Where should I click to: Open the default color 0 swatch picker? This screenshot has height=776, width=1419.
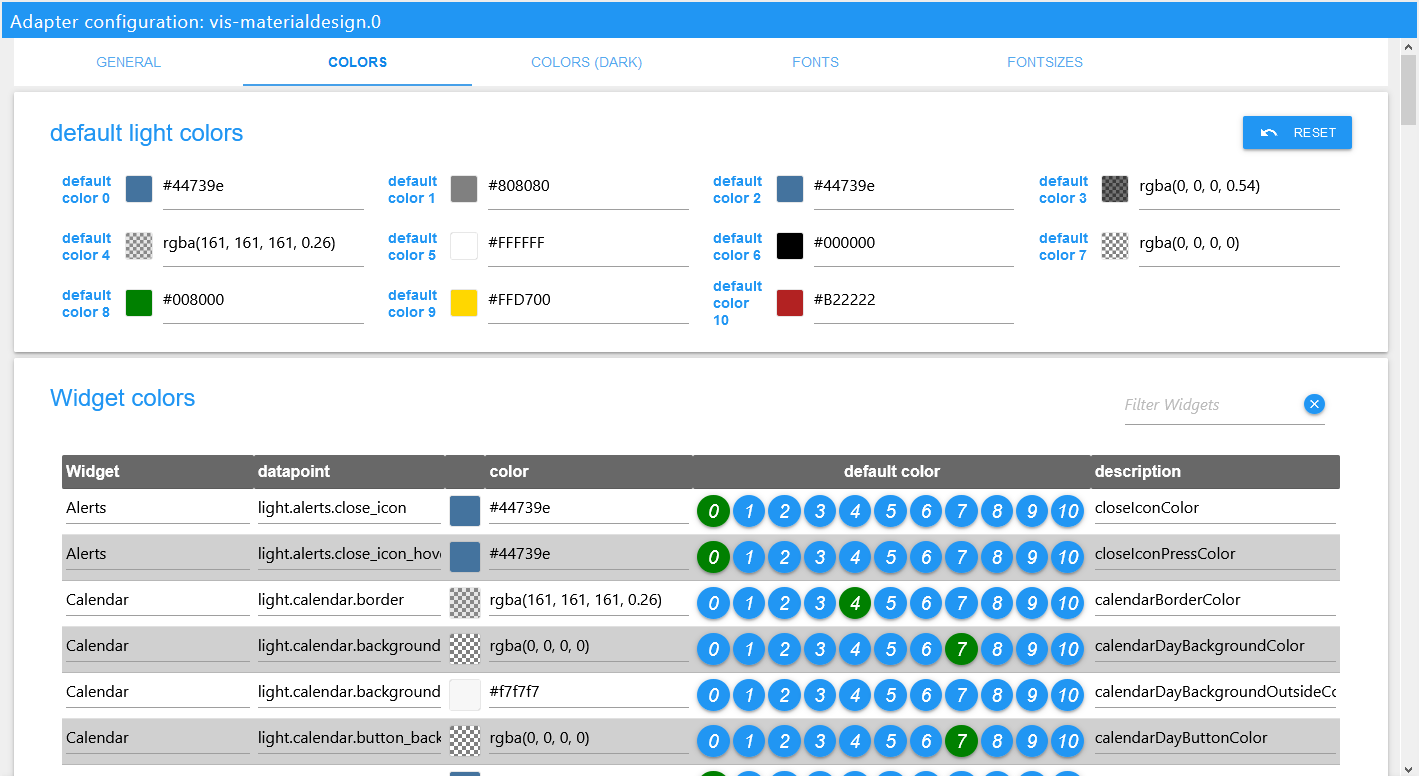coord(139,189)
